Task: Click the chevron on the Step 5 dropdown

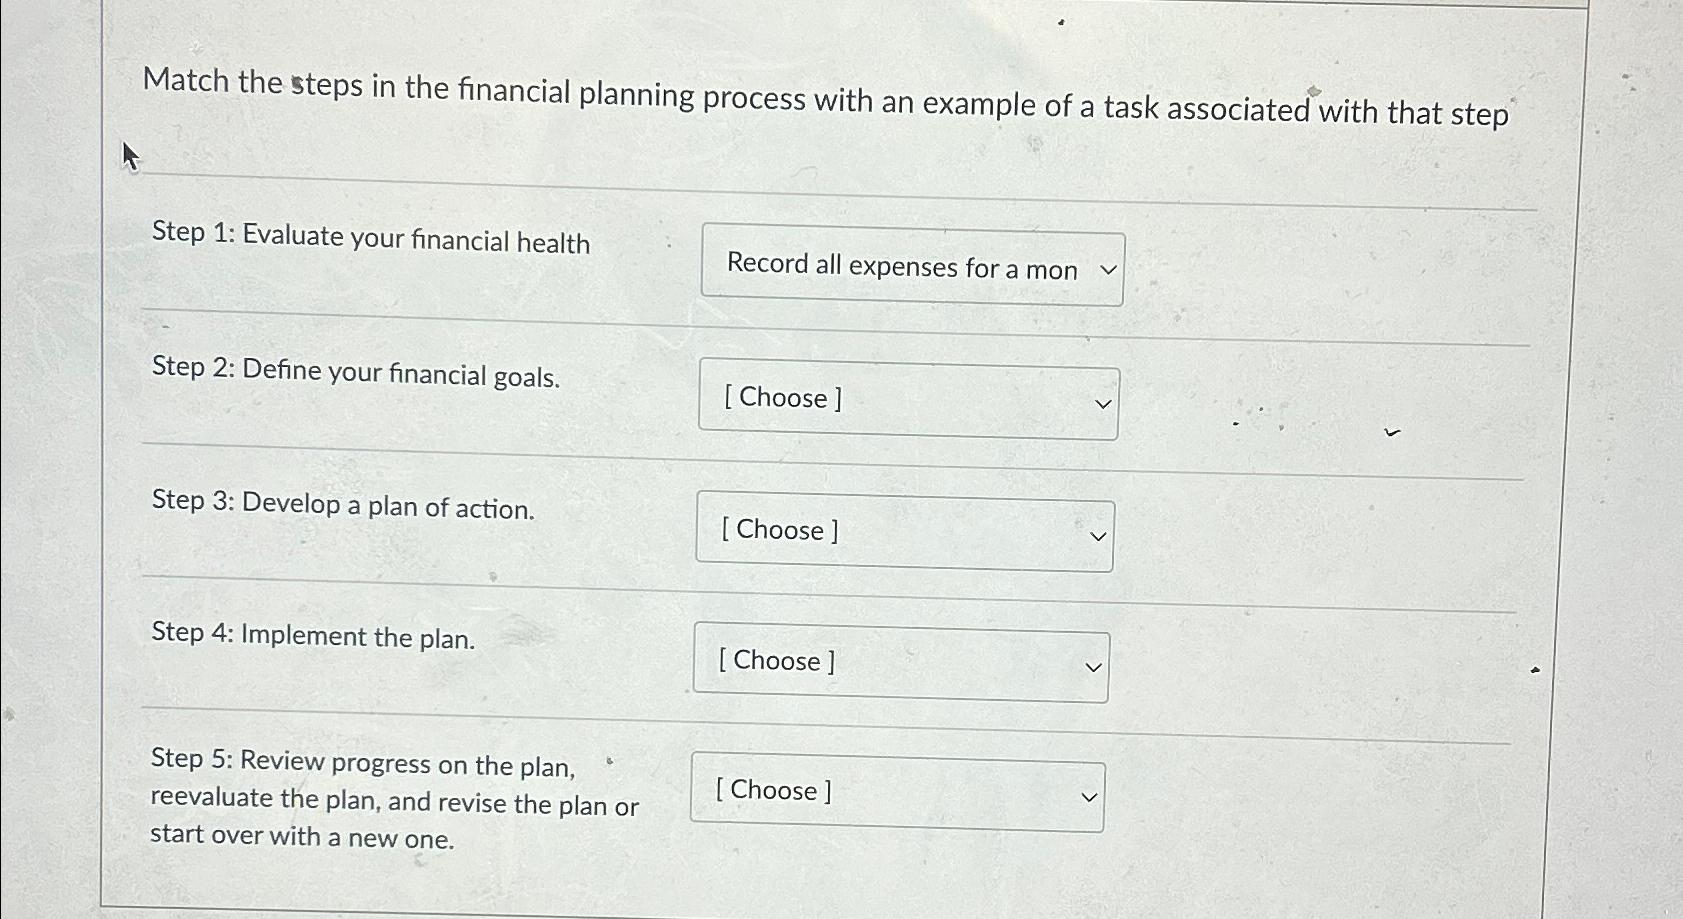Action: [x=1088, y=797]
